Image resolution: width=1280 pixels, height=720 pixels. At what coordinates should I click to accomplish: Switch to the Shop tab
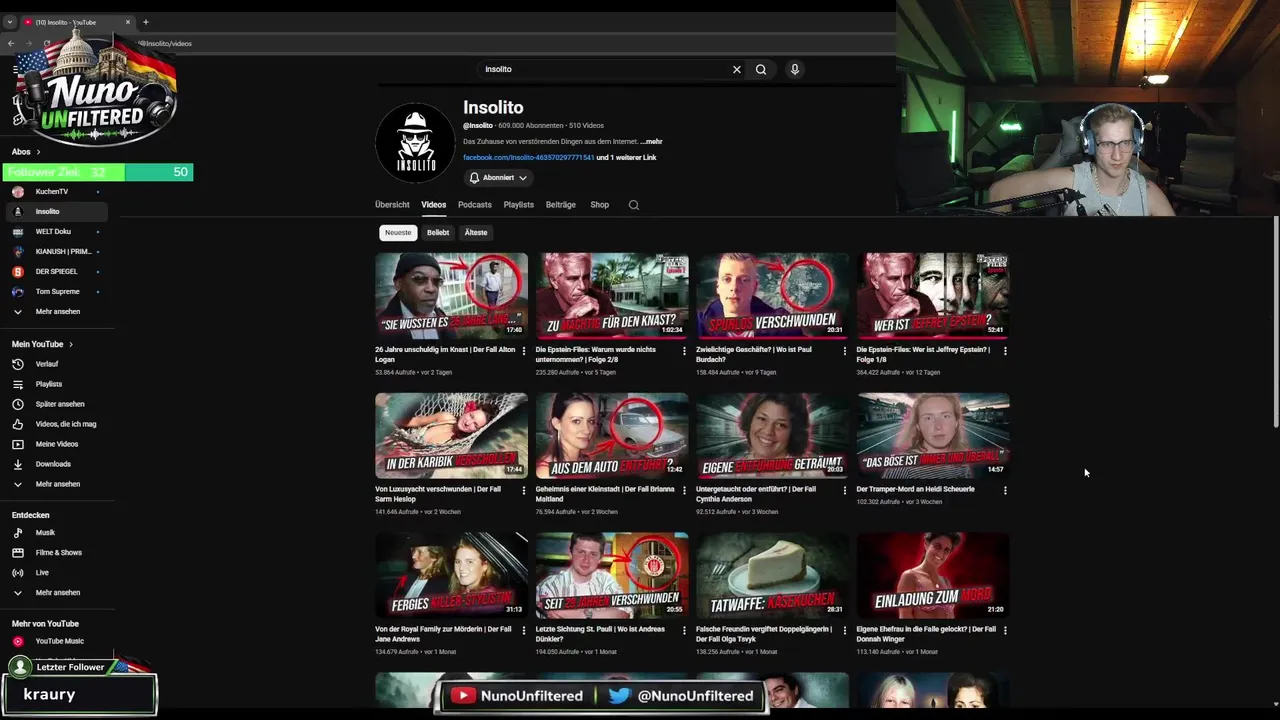pos(599,205)
